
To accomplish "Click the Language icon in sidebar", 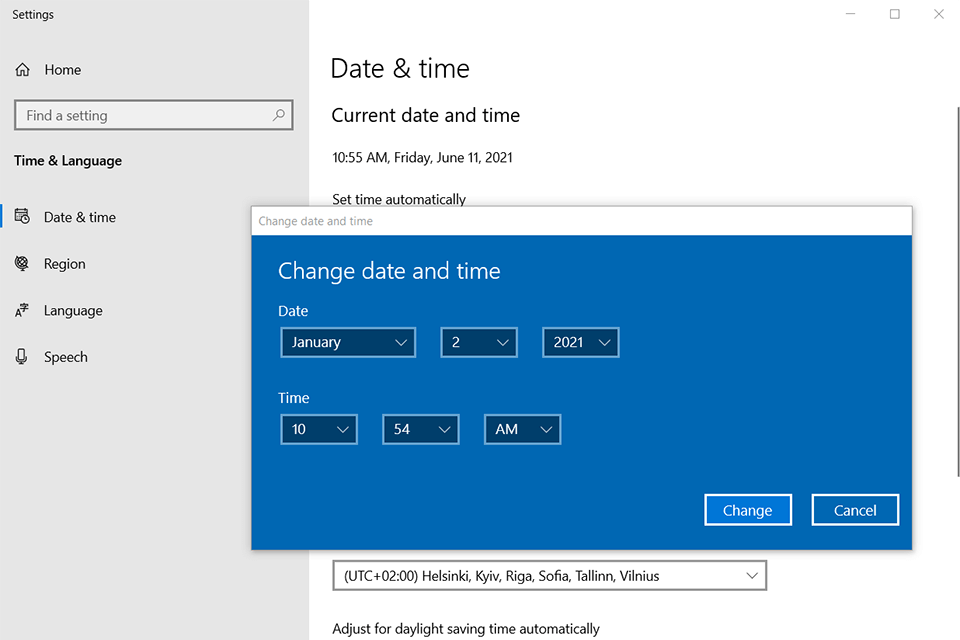I will click(x=22, y=311).
